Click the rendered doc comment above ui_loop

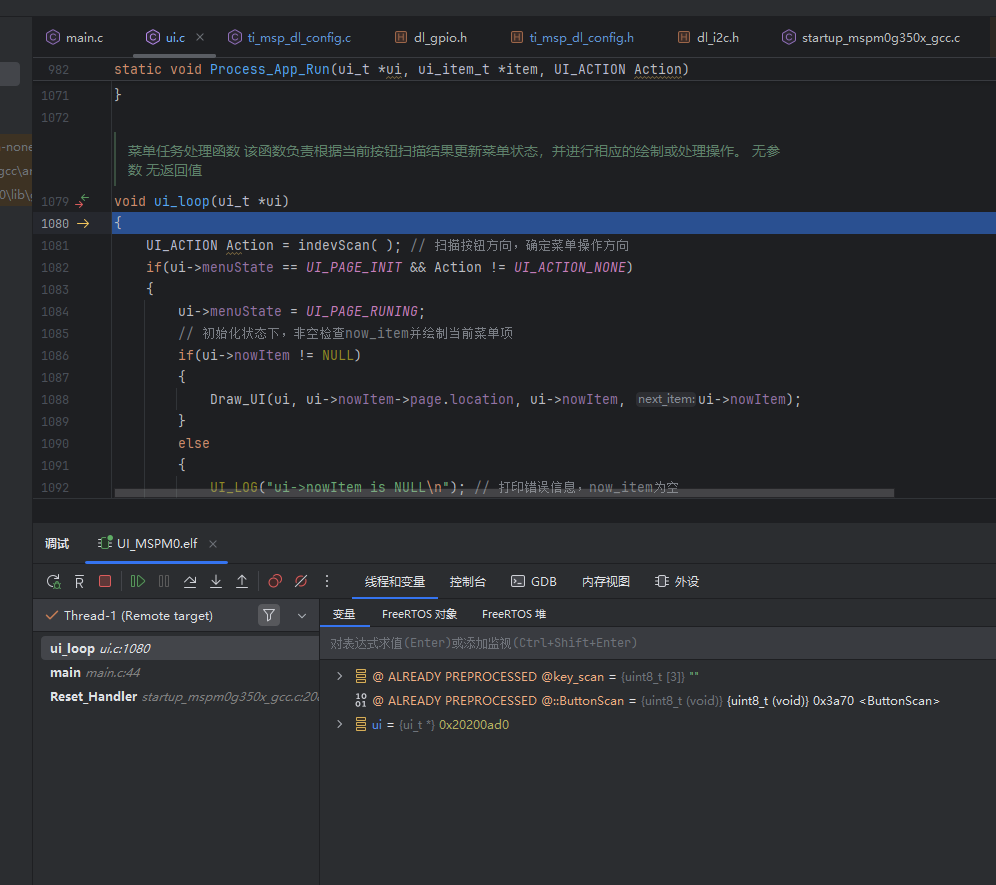454,160
